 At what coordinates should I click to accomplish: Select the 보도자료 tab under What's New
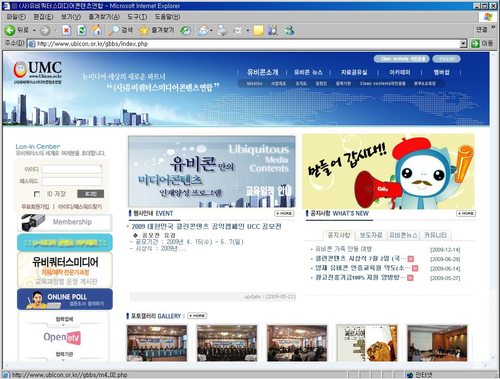371,235
